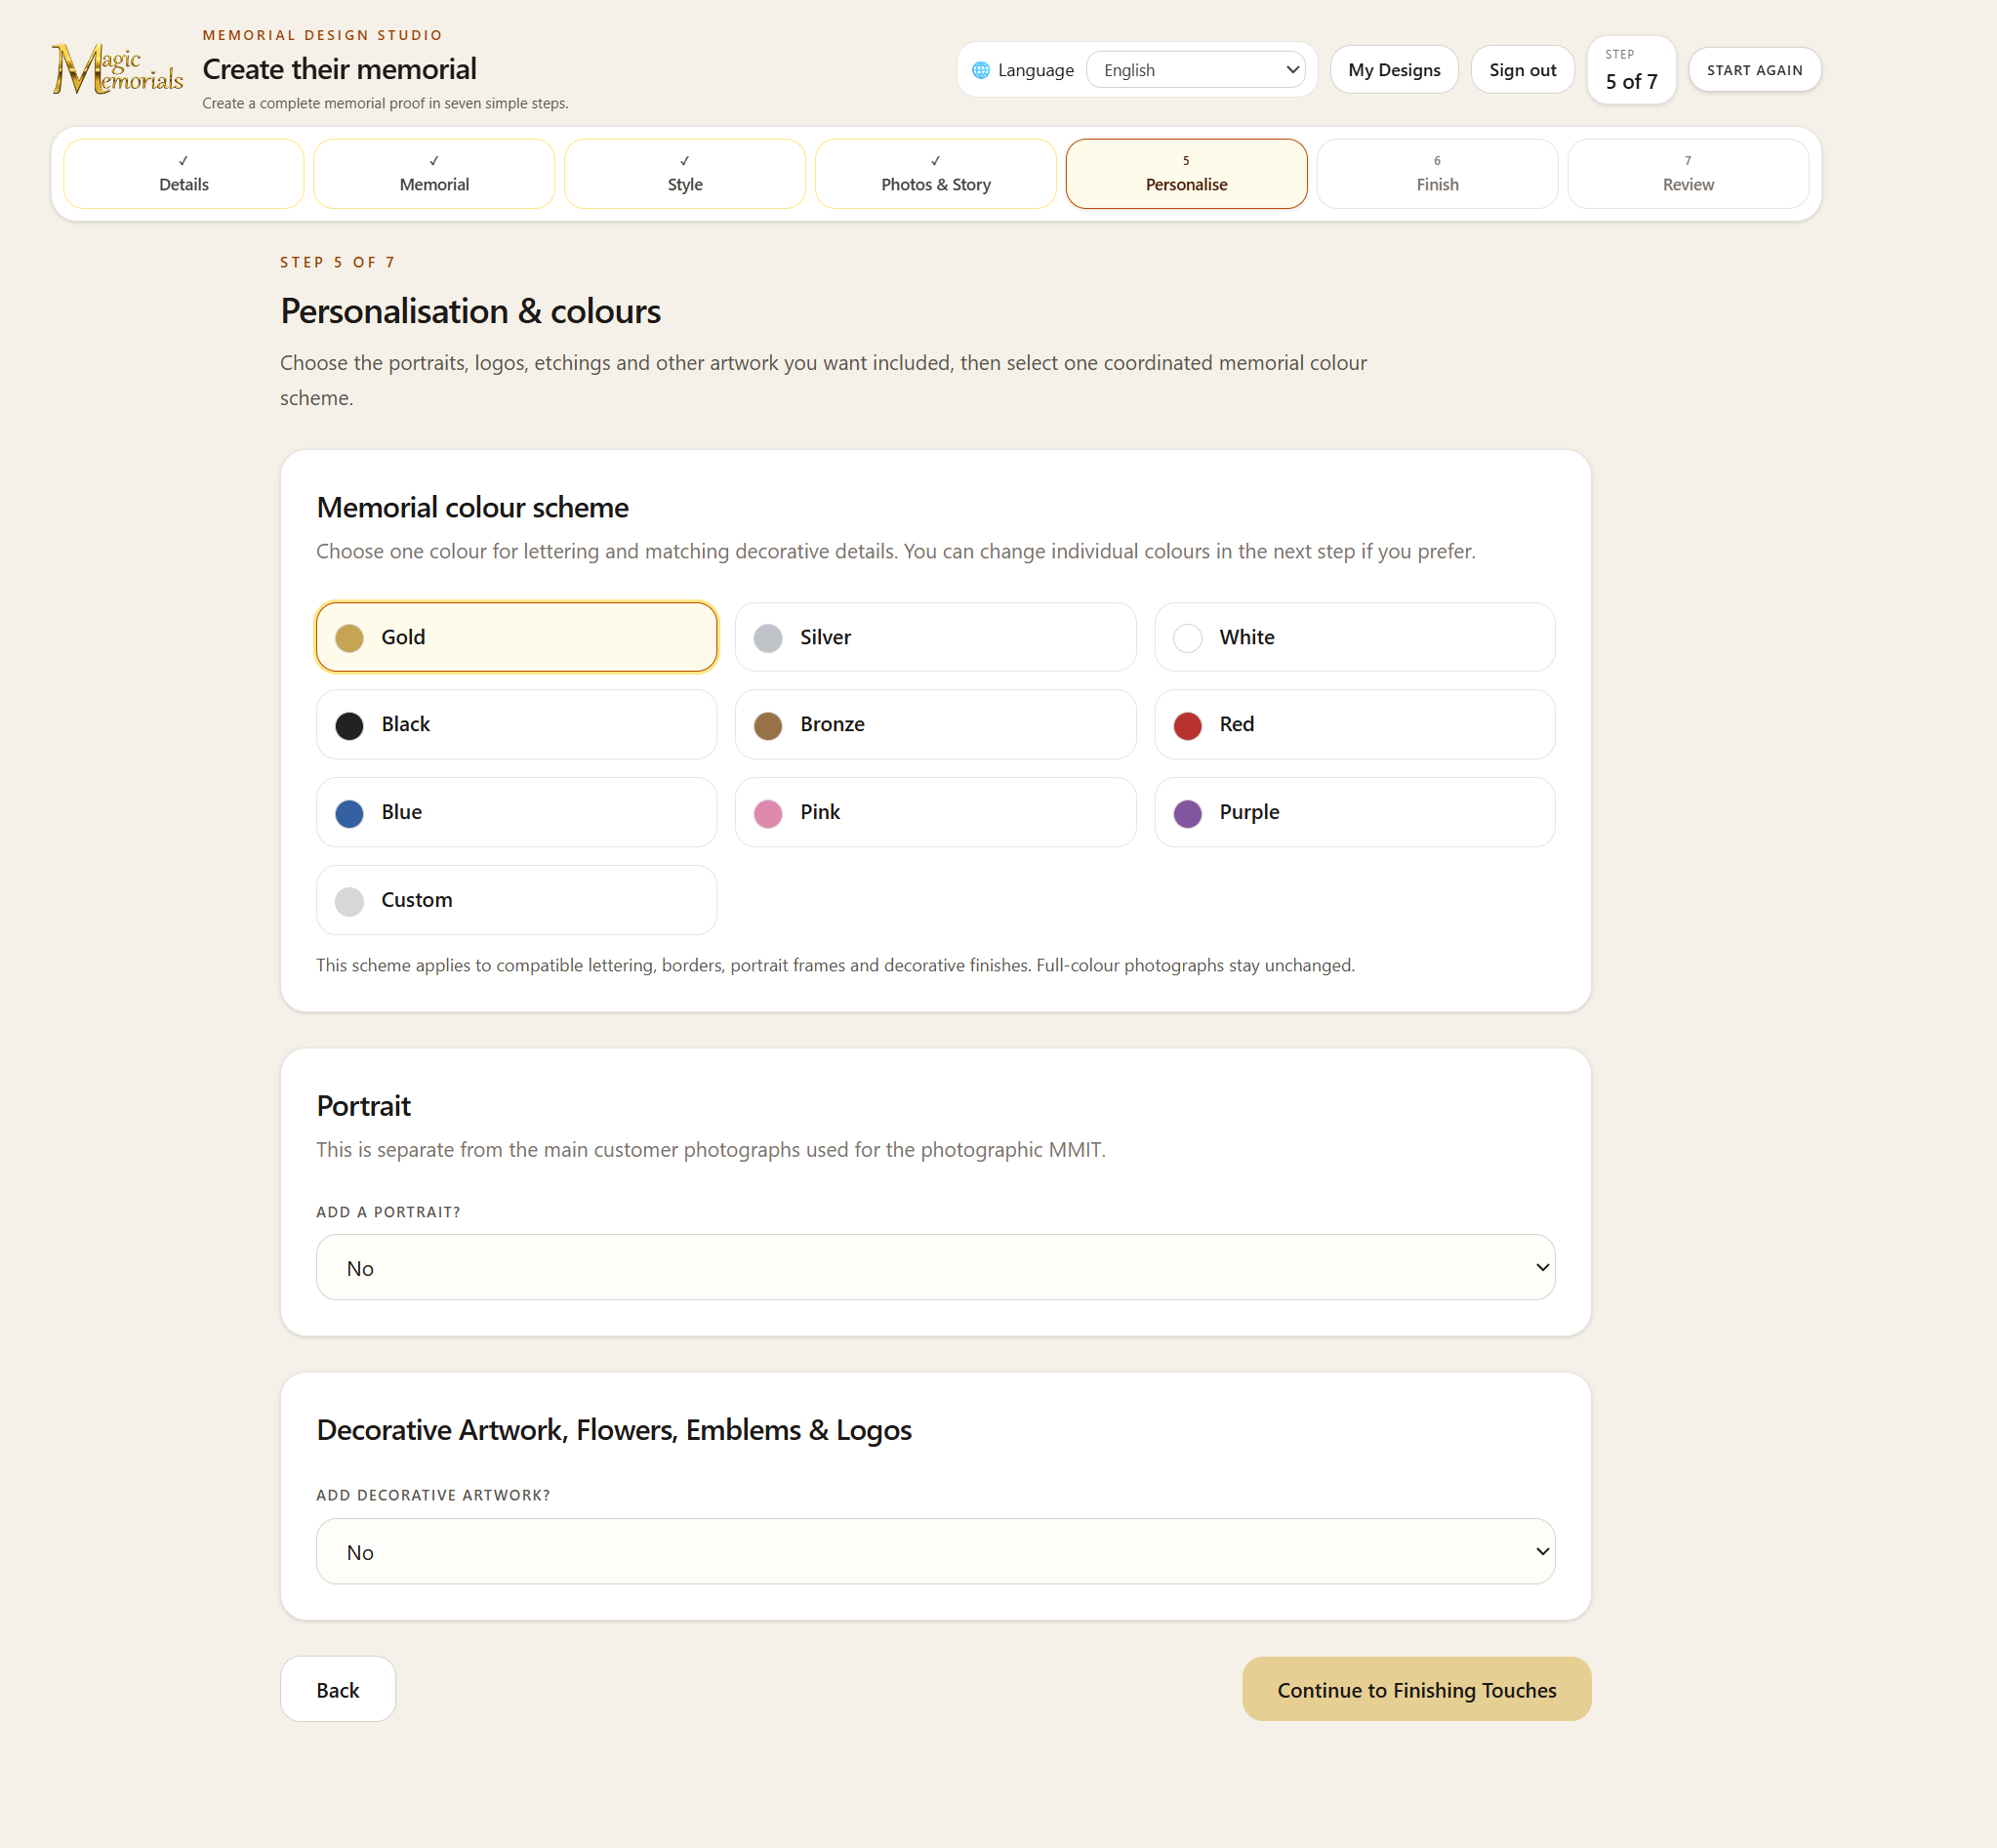
Task: Click the 'Personalisation & colours' heading
Action: pyautogui.click(x=470, y=311)
